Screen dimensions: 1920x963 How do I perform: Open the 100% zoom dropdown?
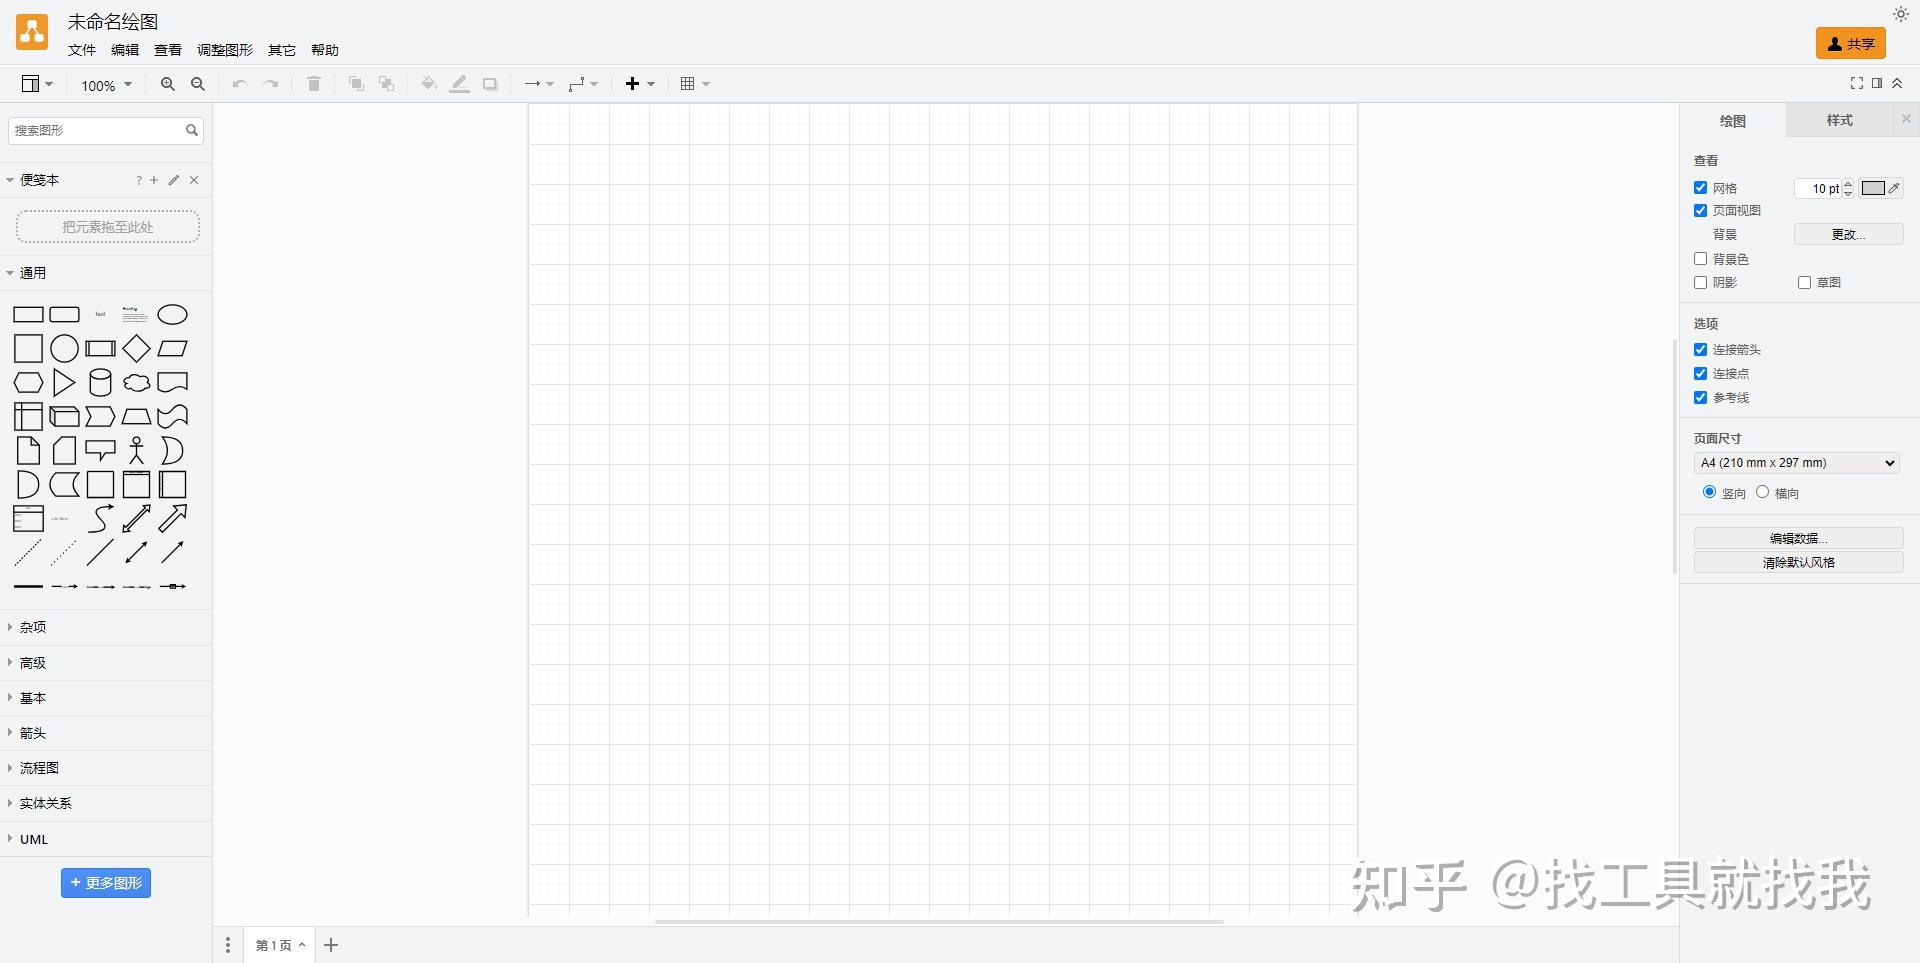click(106, 85)
